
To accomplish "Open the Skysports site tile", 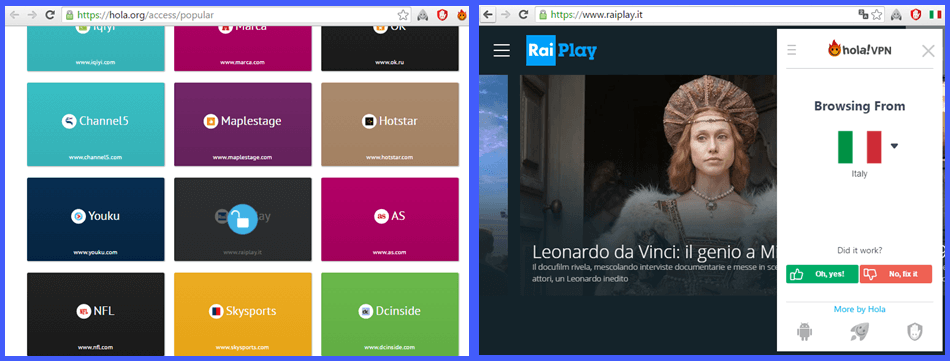I will pyautogui.click(x=243, y=314).
